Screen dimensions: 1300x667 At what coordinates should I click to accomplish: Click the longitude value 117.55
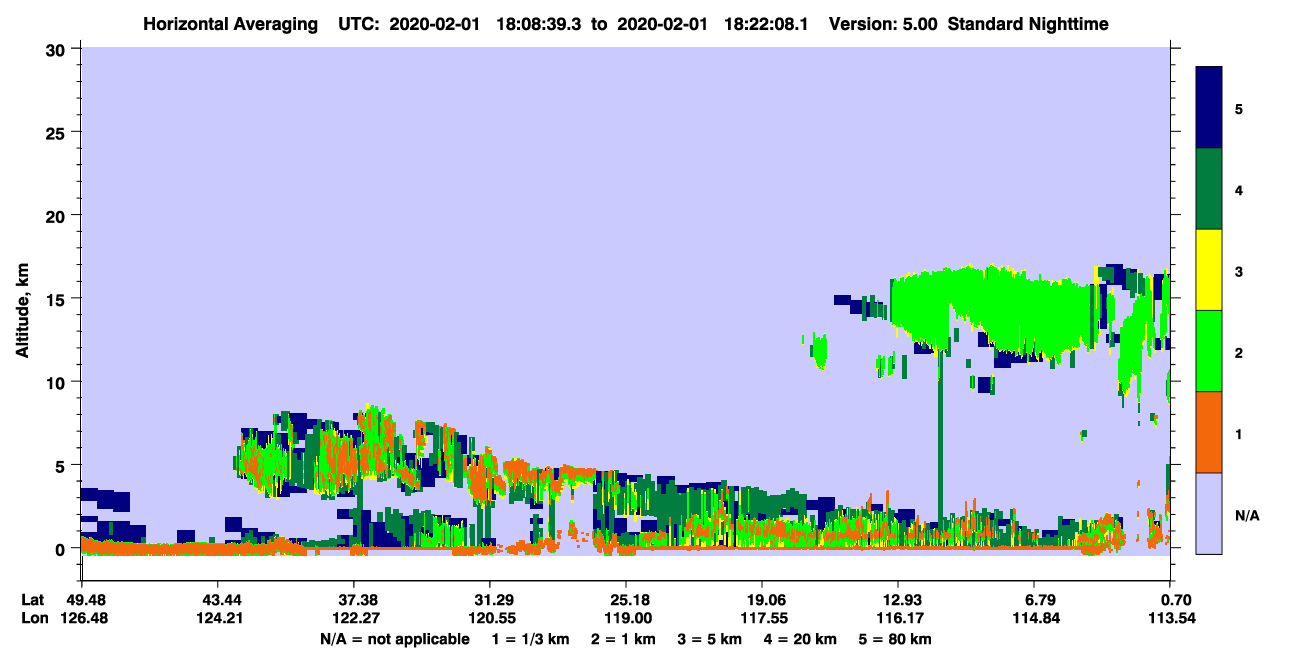coord(763,619)
